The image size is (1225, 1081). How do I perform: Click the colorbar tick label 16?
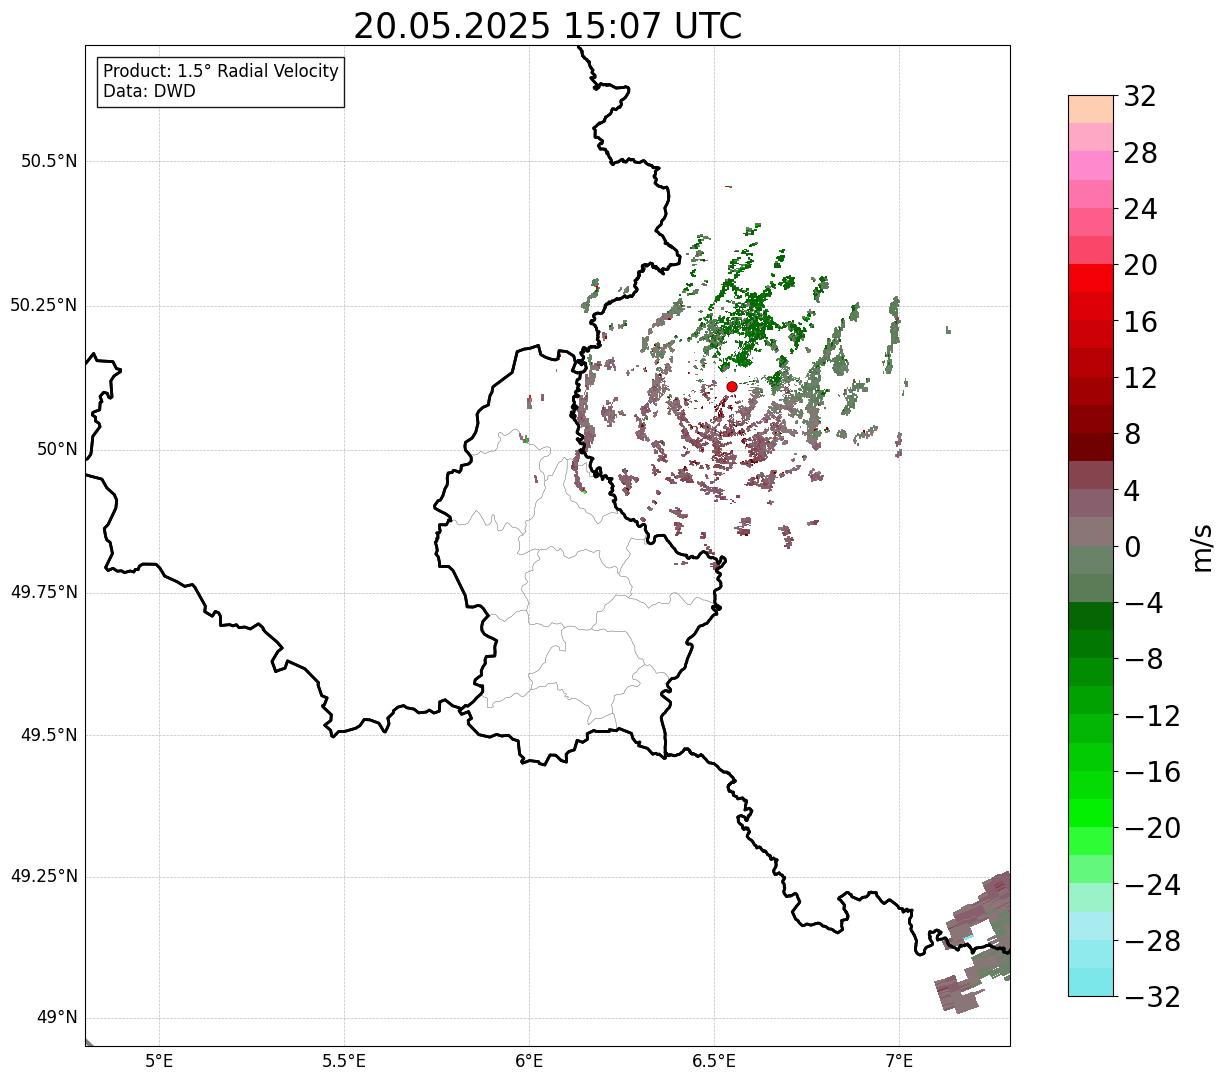pos(1140,322)
